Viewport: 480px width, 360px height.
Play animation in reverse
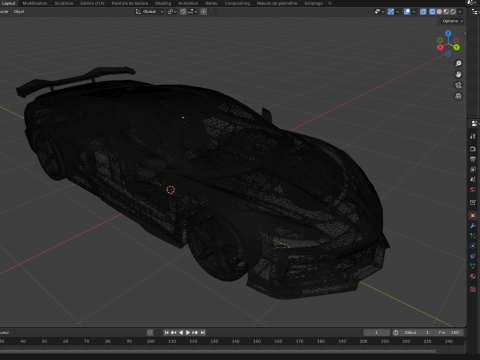(x=181, y=333)
